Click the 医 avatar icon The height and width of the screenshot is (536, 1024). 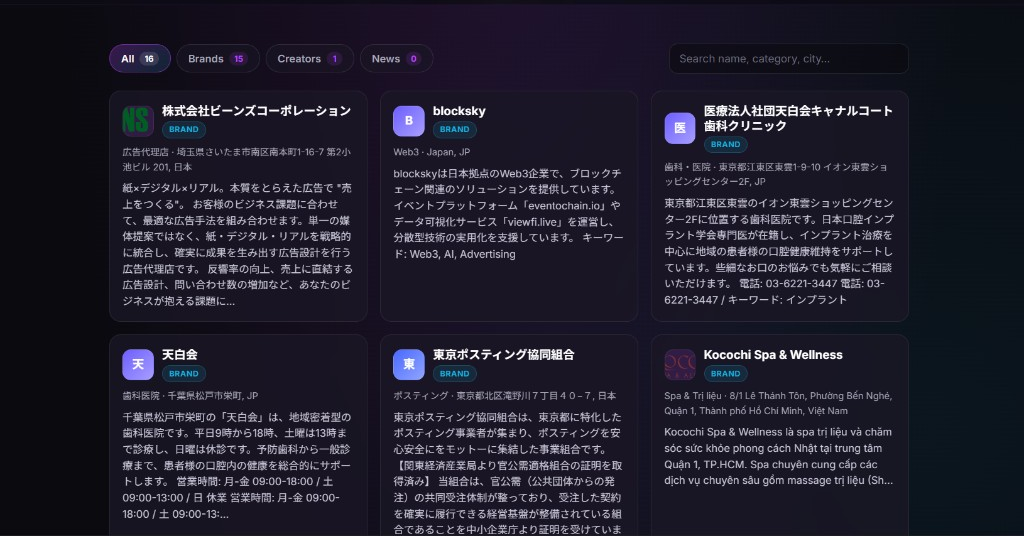pyautogui.click(x=680, y=128)
